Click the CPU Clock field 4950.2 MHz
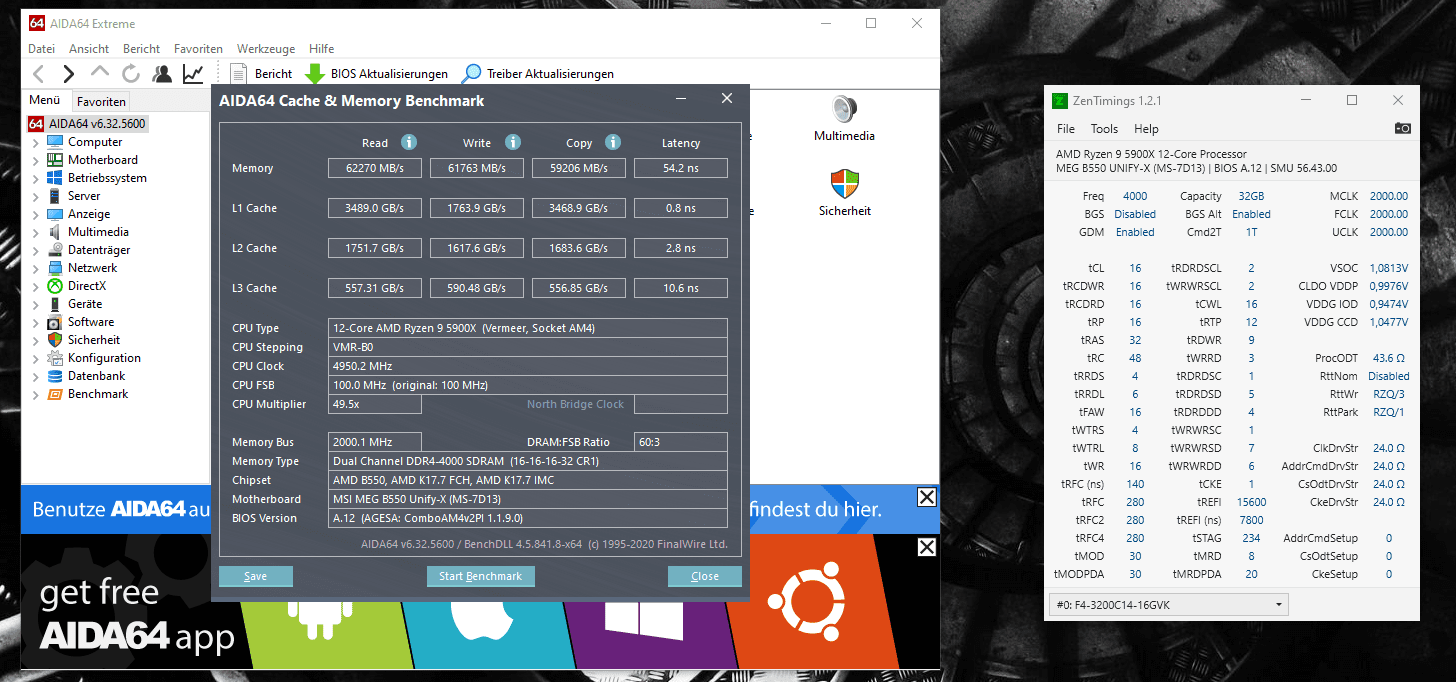Screen dimensions: 1456x682 (528, 366)
